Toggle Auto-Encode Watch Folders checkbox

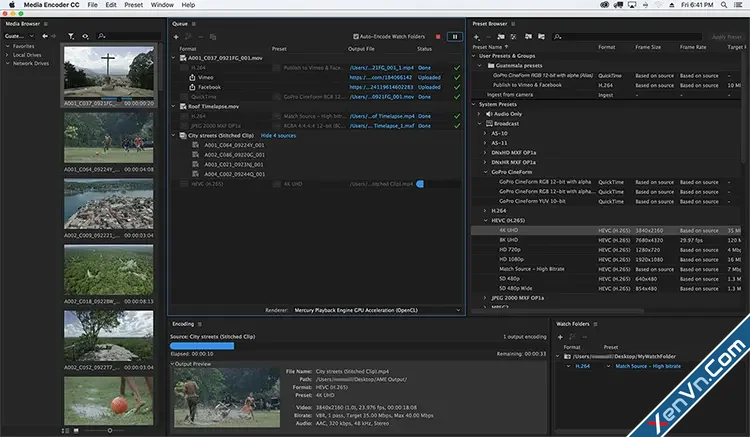coord(355,36)
